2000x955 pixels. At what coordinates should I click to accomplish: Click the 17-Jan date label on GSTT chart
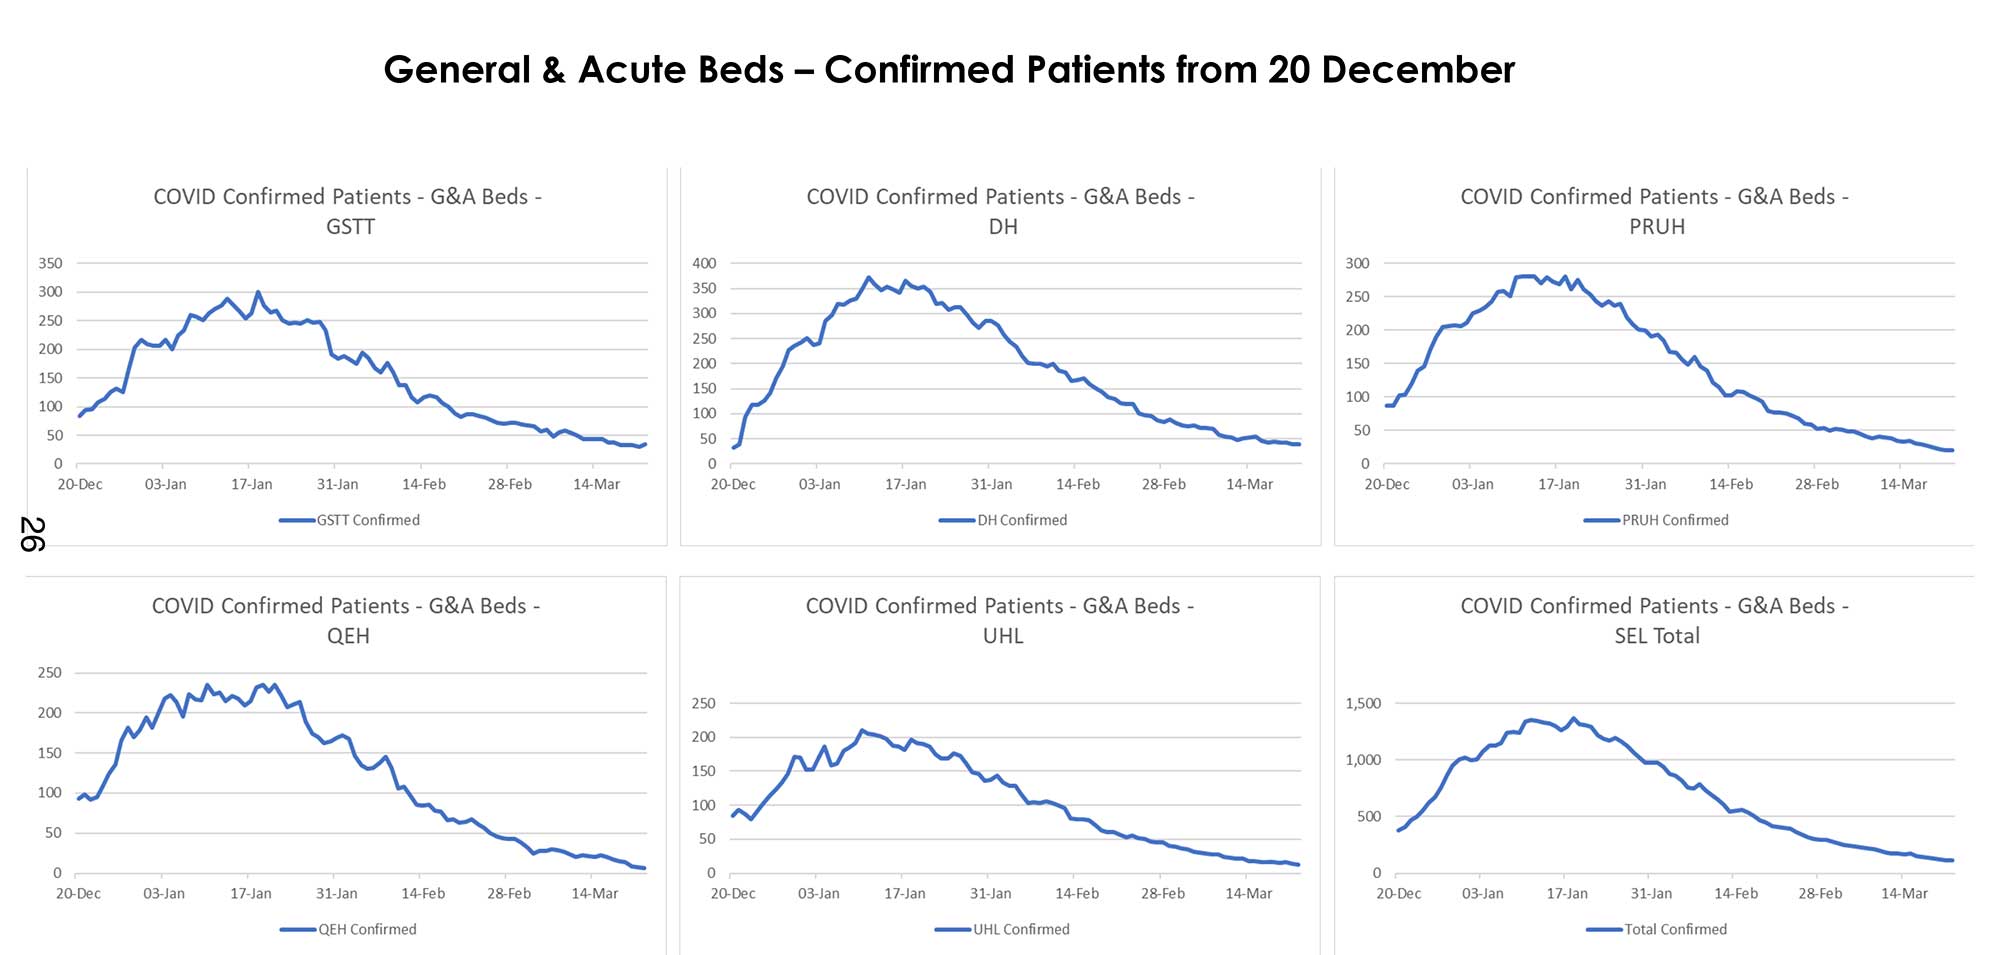252,484
